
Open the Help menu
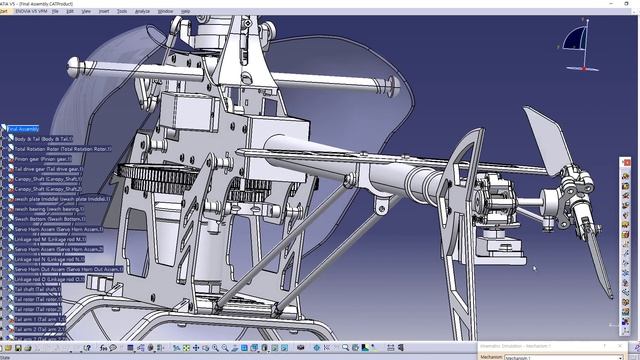pos(185,11)
